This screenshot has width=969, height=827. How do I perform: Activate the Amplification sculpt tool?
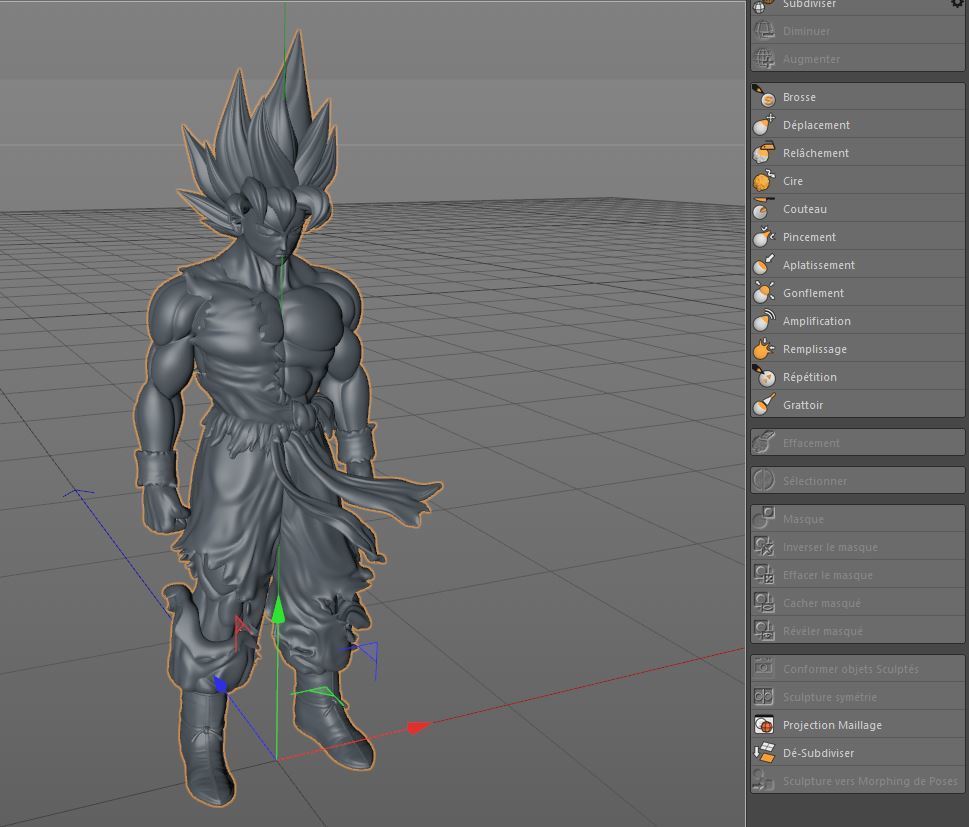tap(857, 321)
